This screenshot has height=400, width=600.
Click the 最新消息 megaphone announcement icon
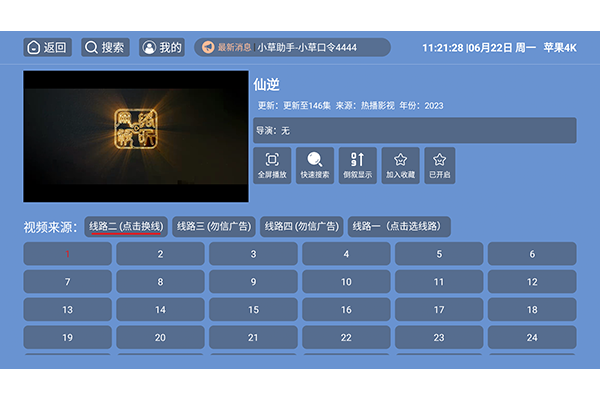(208, 47)
